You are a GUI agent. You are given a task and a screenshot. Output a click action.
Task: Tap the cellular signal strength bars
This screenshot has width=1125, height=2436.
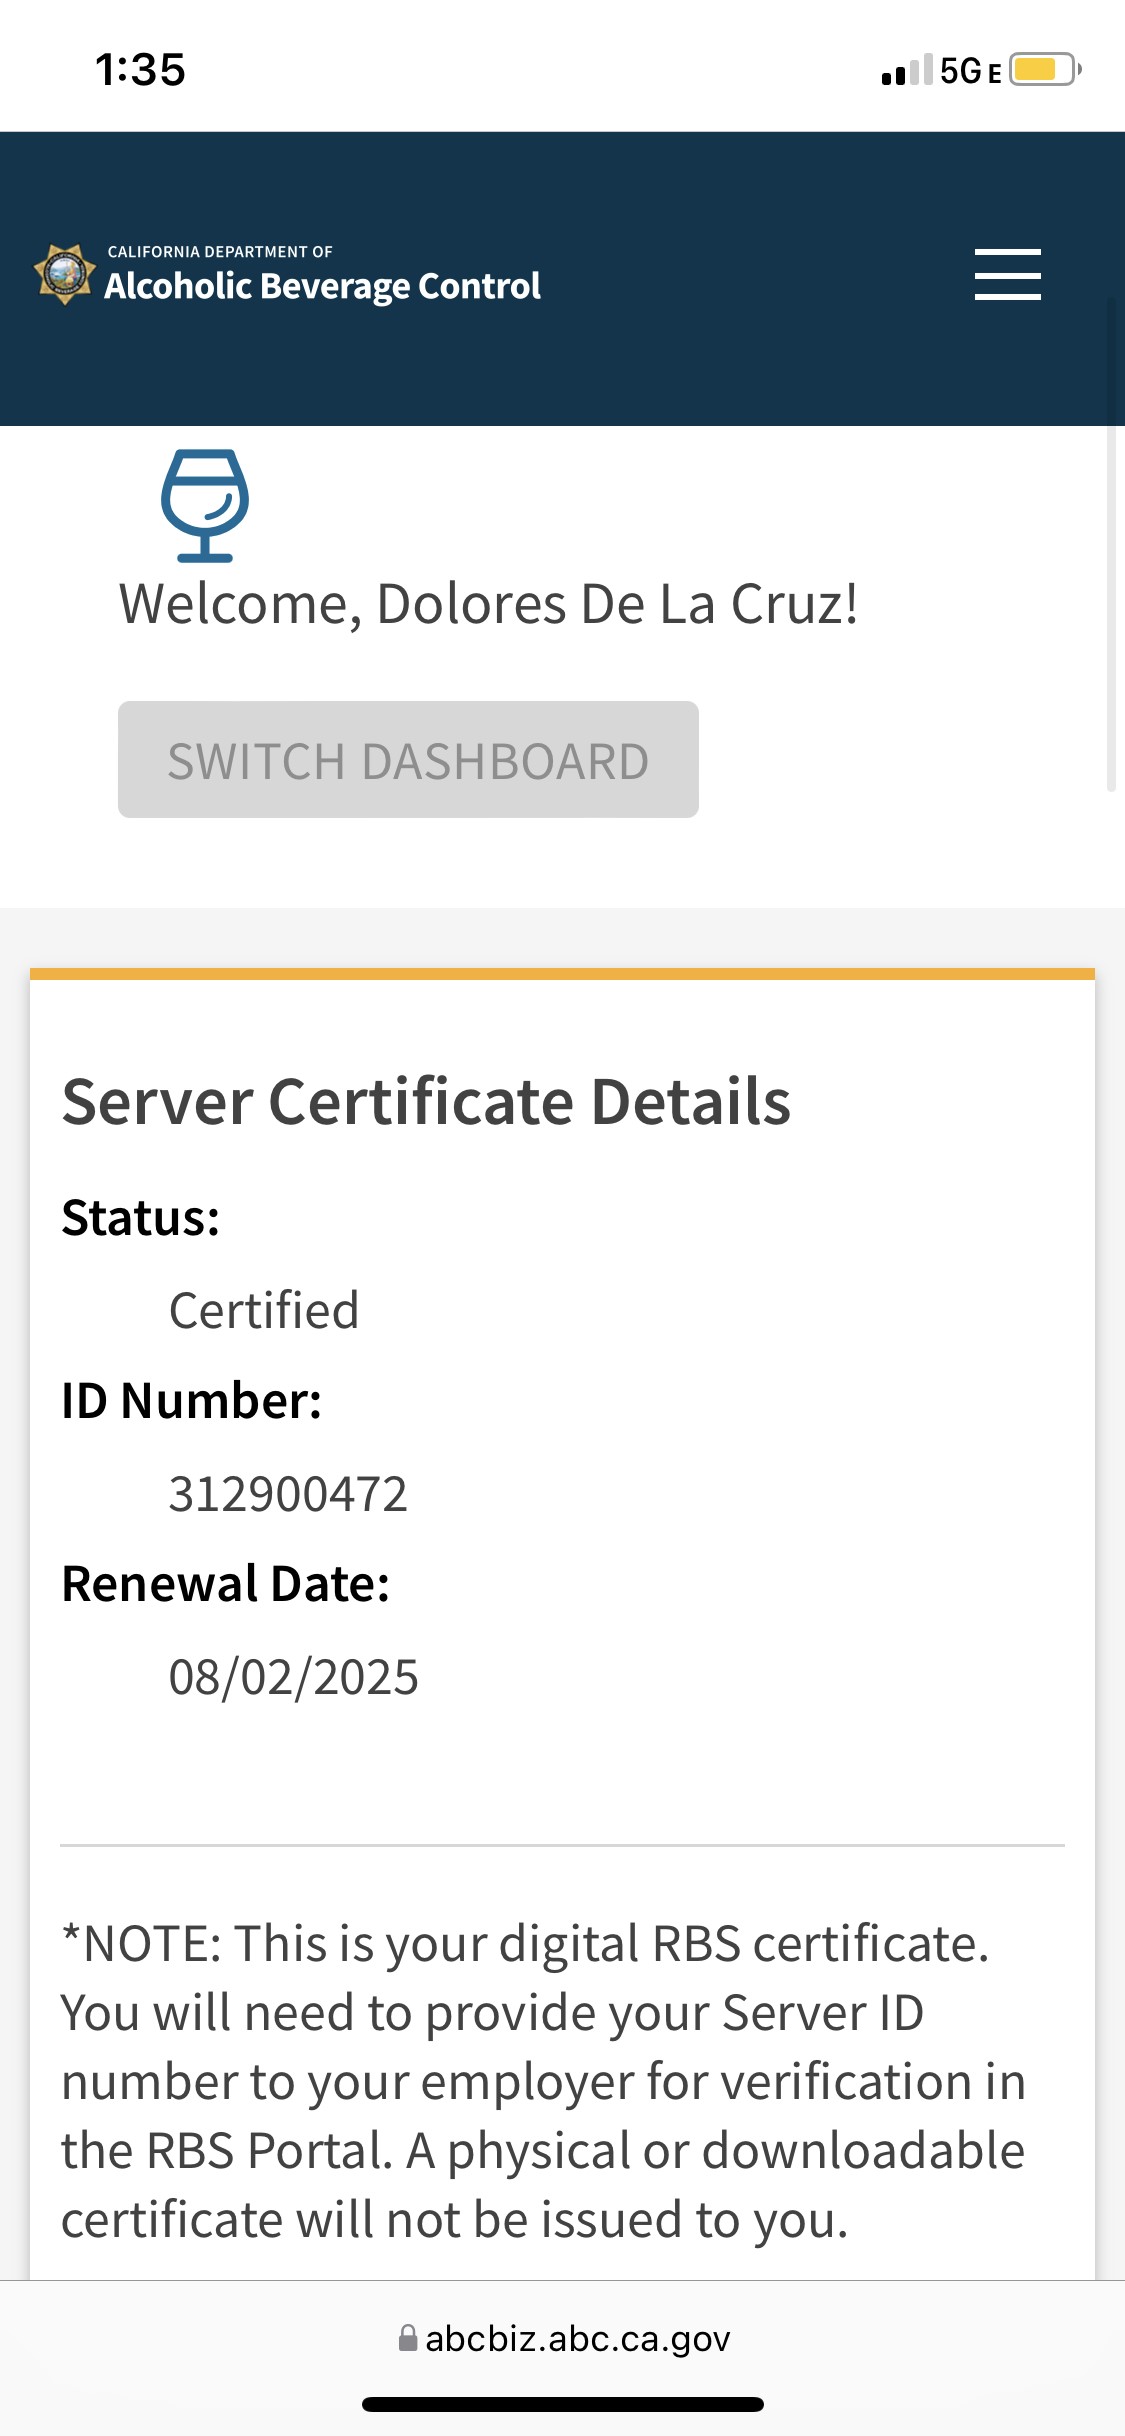pos(906,71)
